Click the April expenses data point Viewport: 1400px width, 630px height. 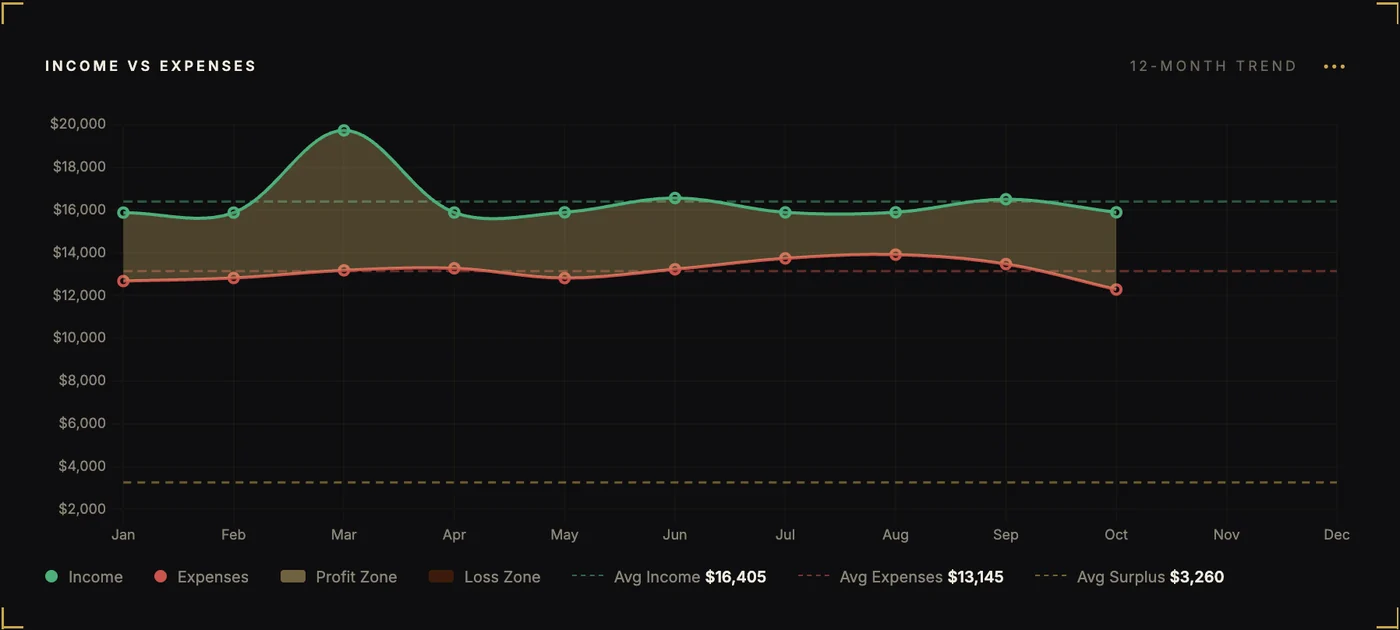coord(454,268)
